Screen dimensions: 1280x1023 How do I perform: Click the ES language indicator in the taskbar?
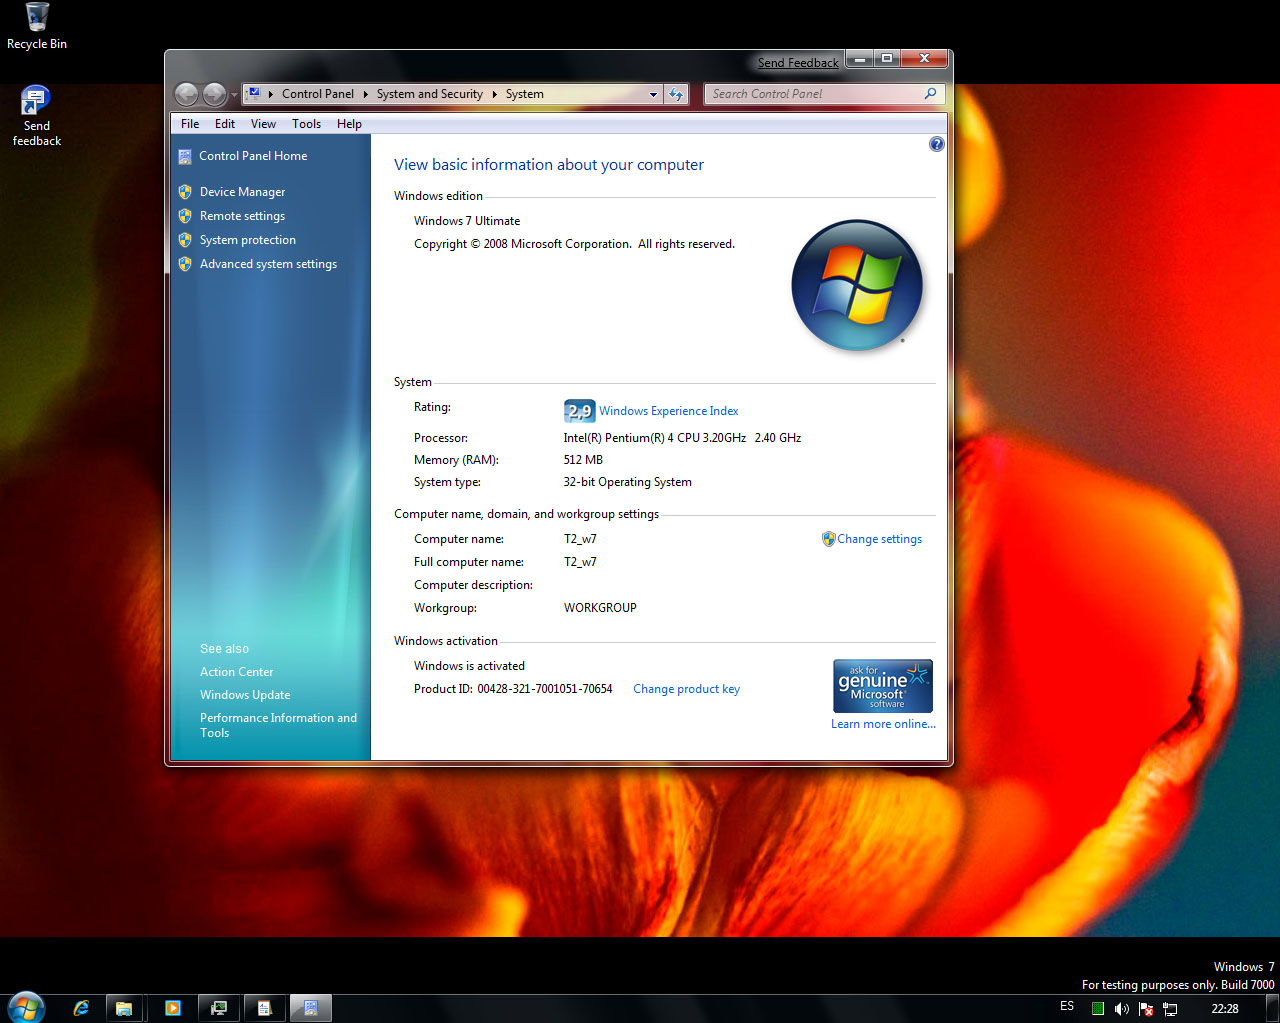pos(1067,1006)
